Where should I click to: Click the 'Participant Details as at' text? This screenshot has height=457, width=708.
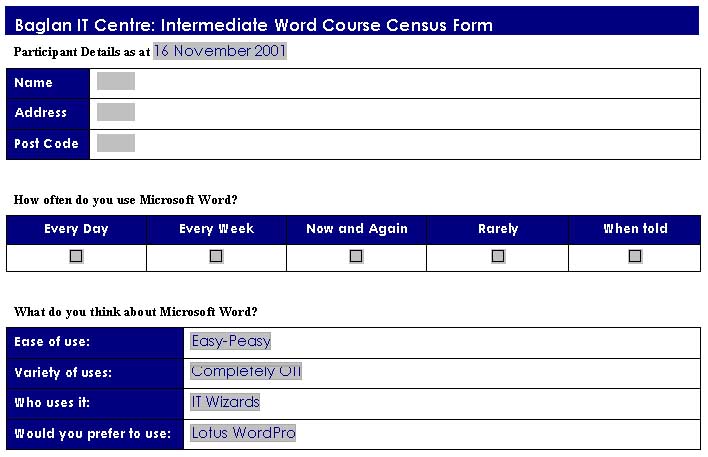pos(82,52)
